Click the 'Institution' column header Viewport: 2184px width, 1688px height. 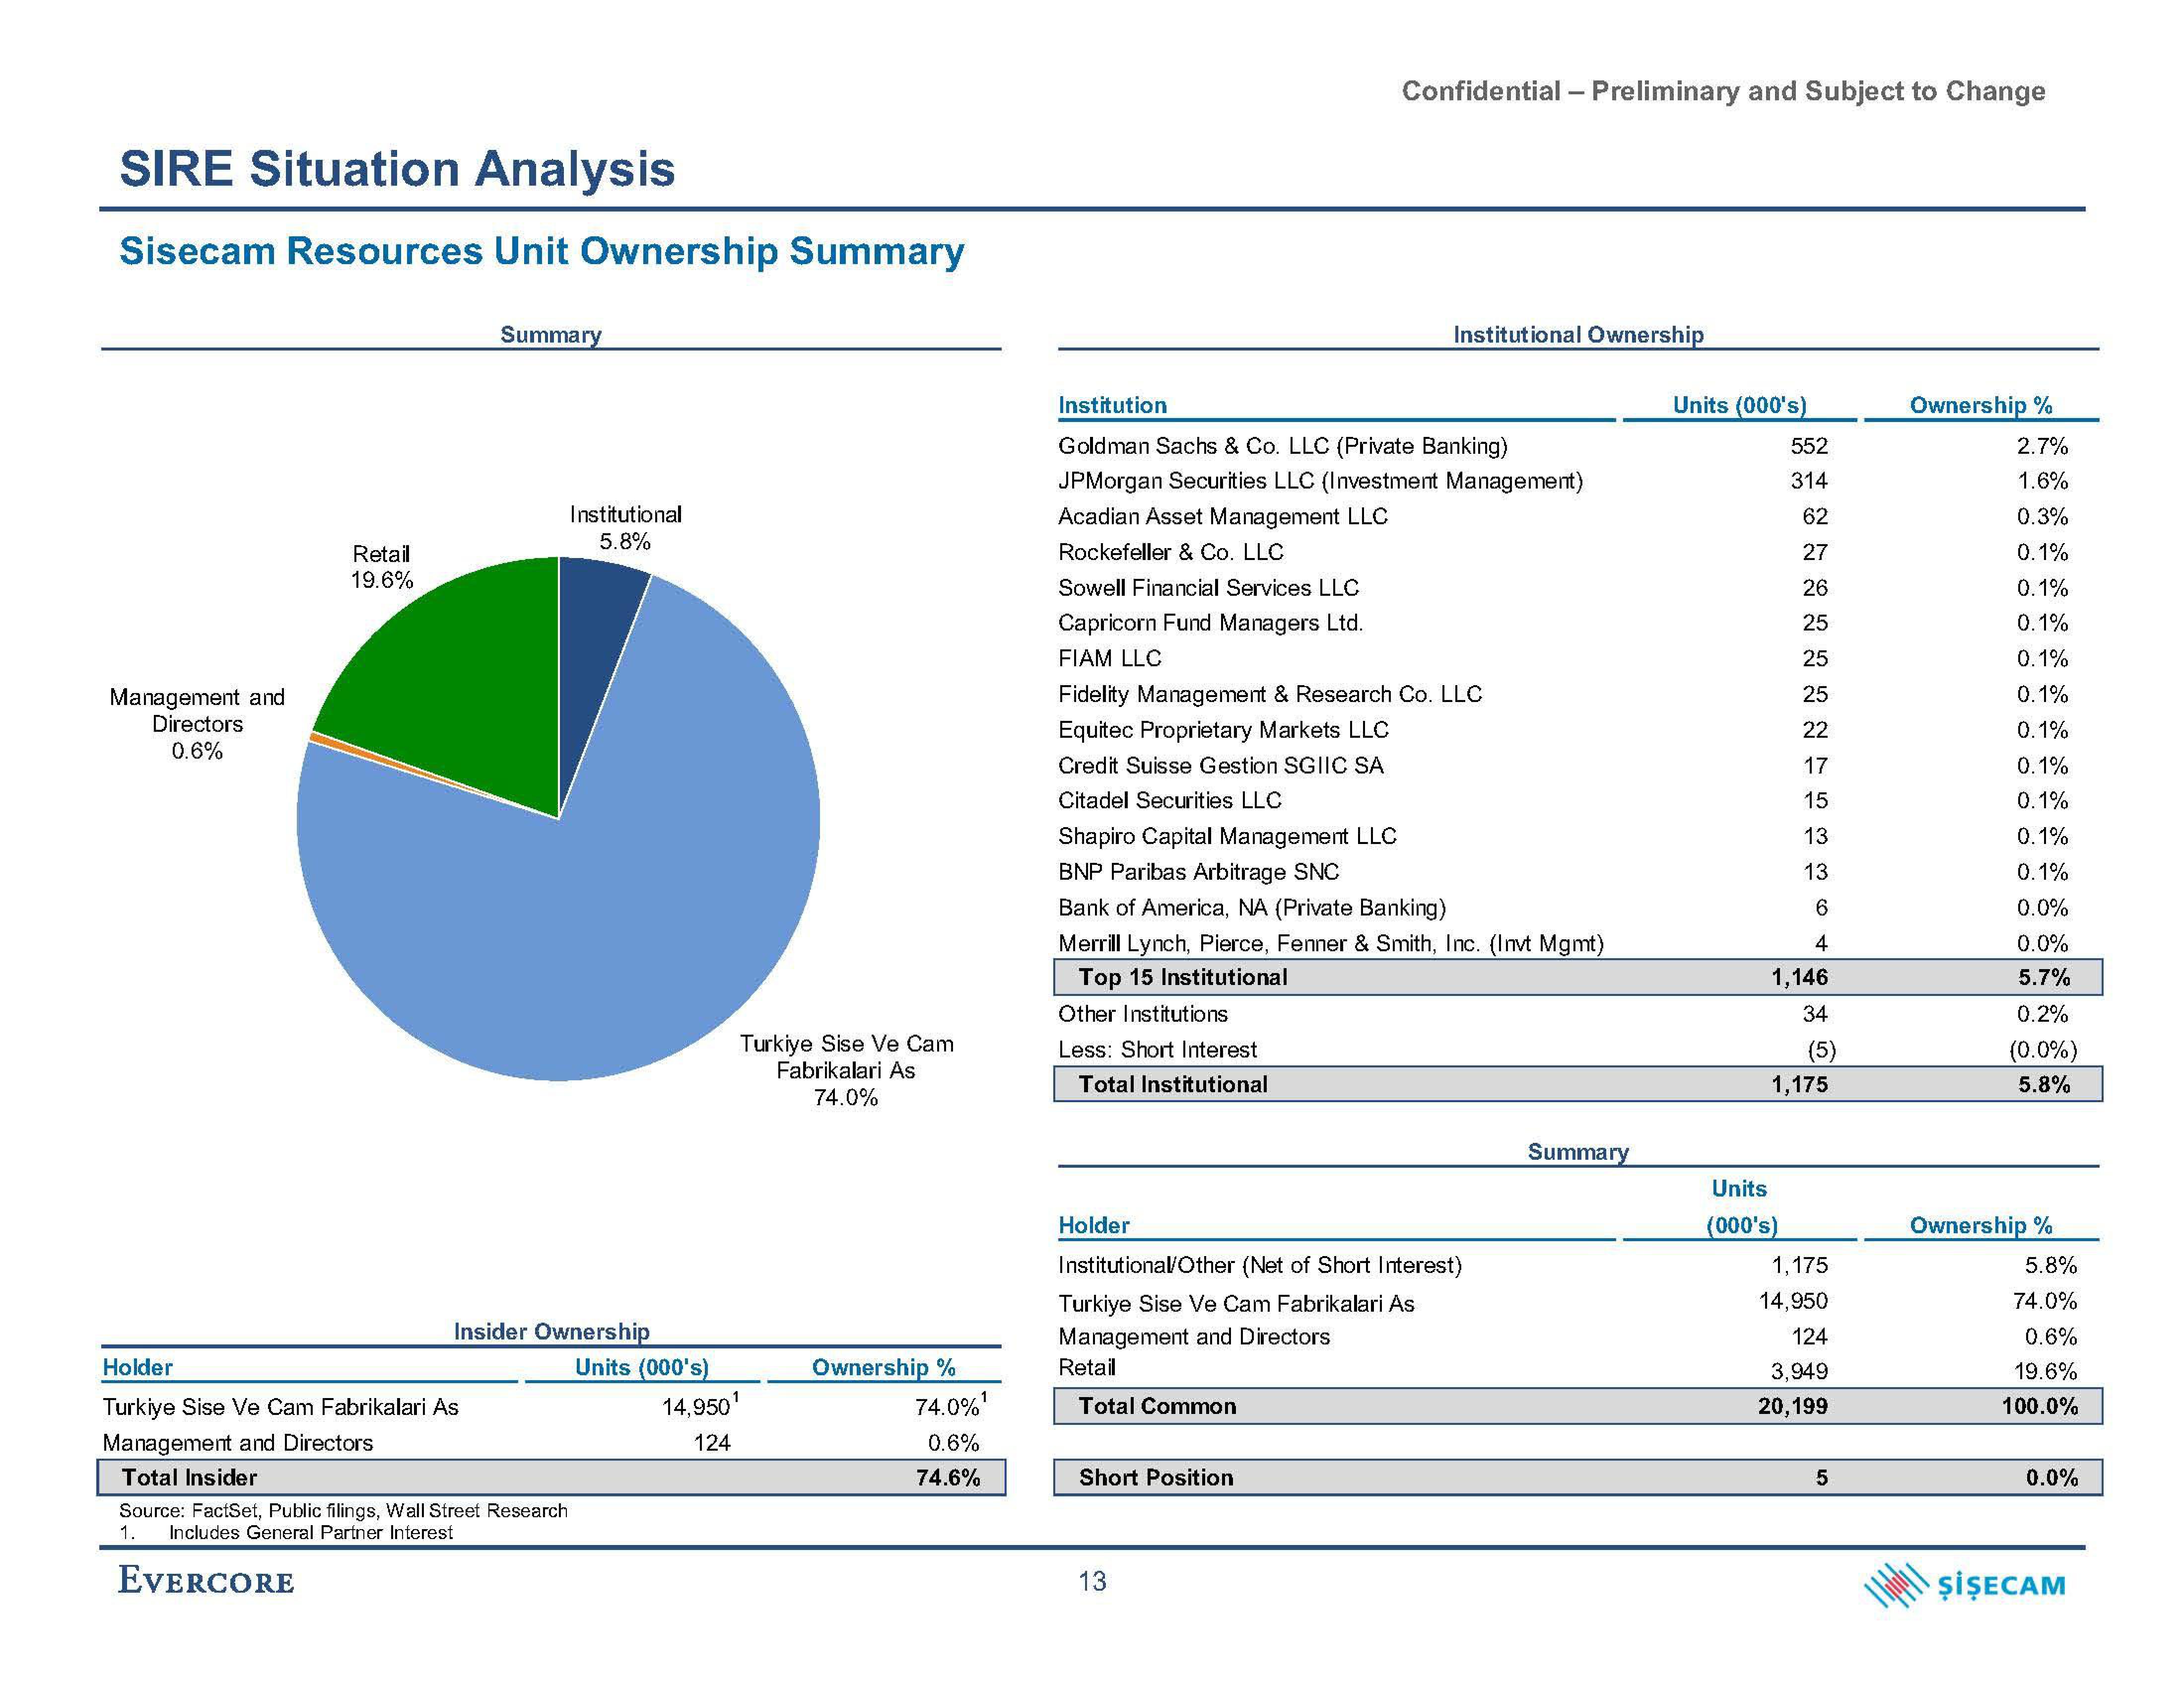tap(1112, 405)
